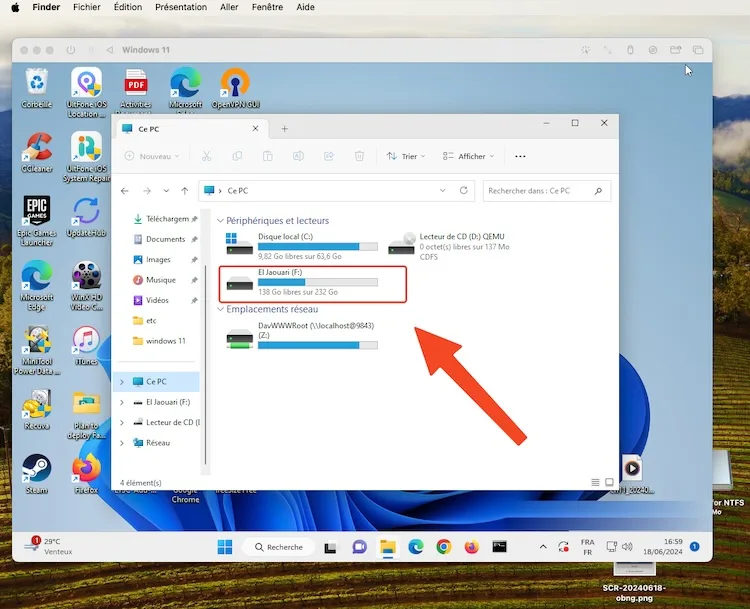Open Google Chrome from the taskbar
This screenshot has width=750, height=609.
click(x=444, y=547)
